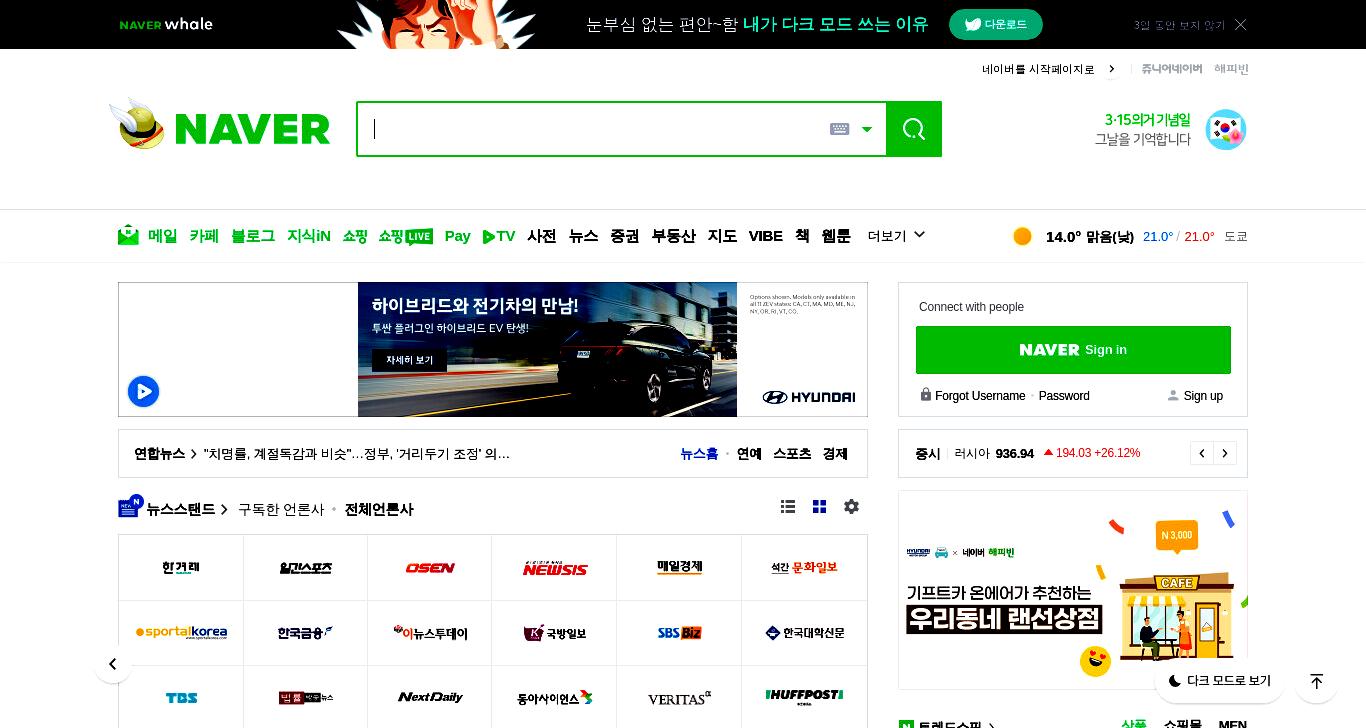The height and width of the screenshot is (728, 1366).
Task: Open the 한겨레 publisher logo
Action: coord(181,568)
